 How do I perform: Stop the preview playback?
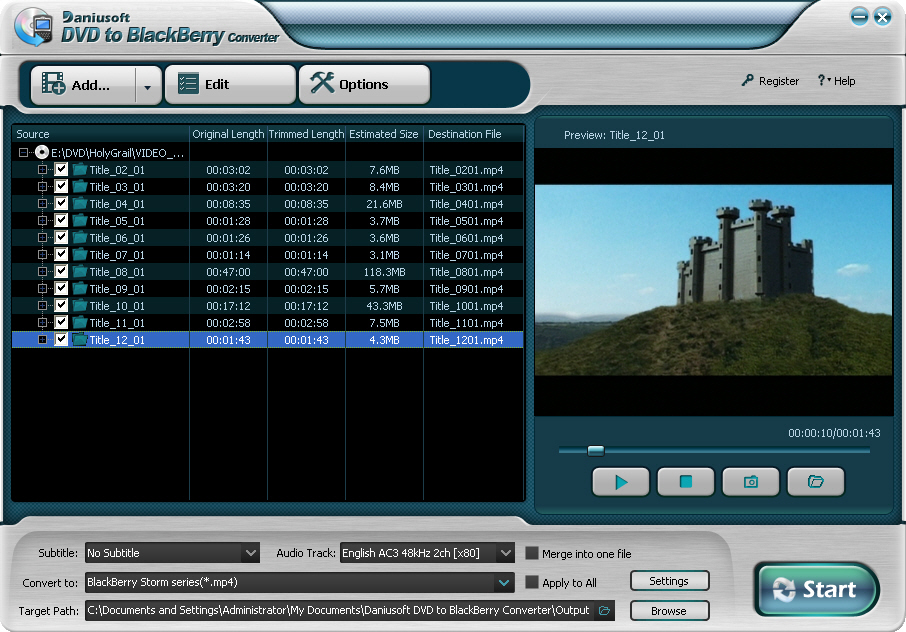tap(686, 482)
